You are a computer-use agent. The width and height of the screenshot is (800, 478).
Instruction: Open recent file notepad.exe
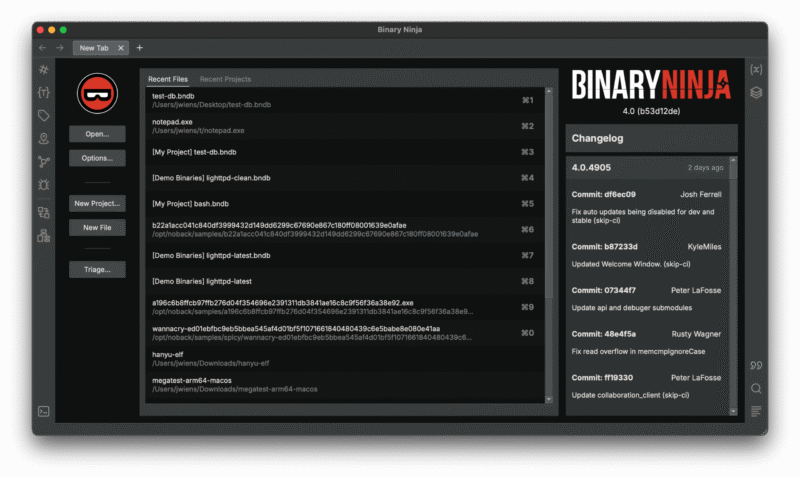tap(344, 126)
